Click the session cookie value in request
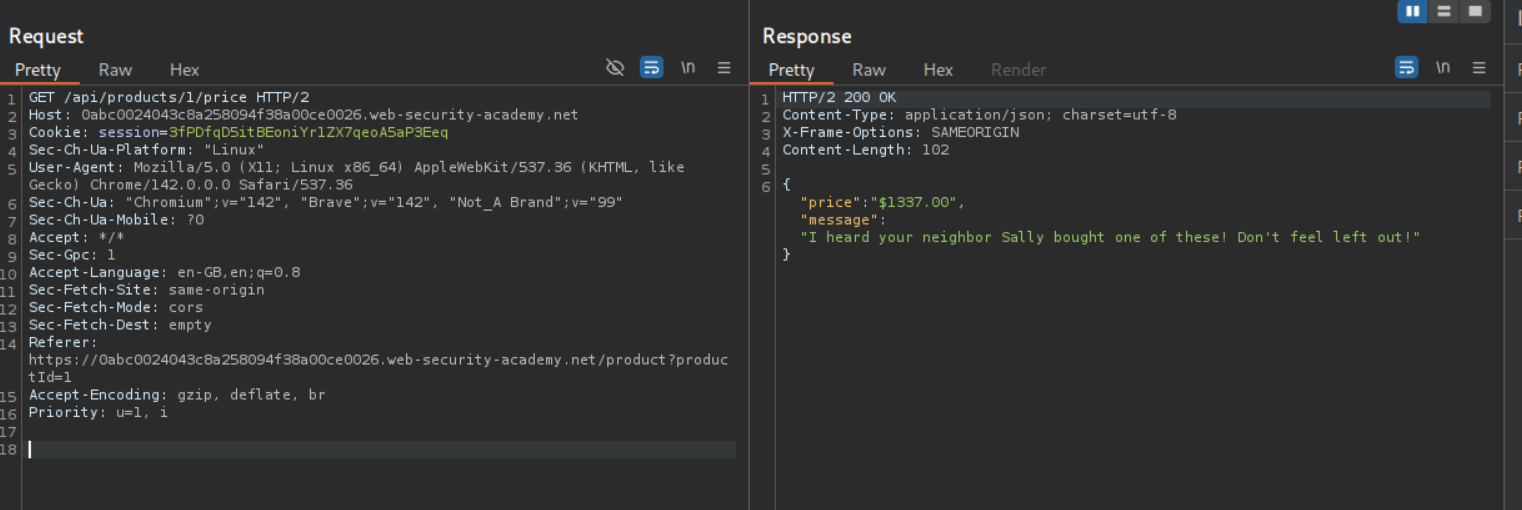 [308, 133]
